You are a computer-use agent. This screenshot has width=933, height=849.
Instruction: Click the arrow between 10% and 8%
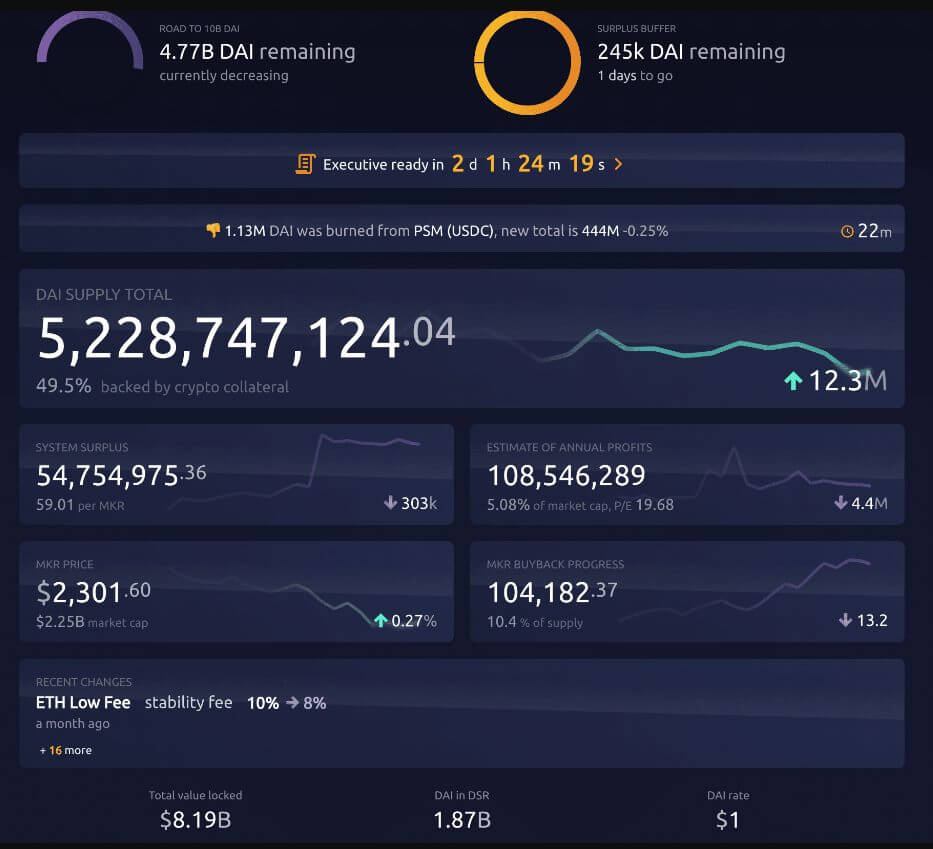coord(292,703)
